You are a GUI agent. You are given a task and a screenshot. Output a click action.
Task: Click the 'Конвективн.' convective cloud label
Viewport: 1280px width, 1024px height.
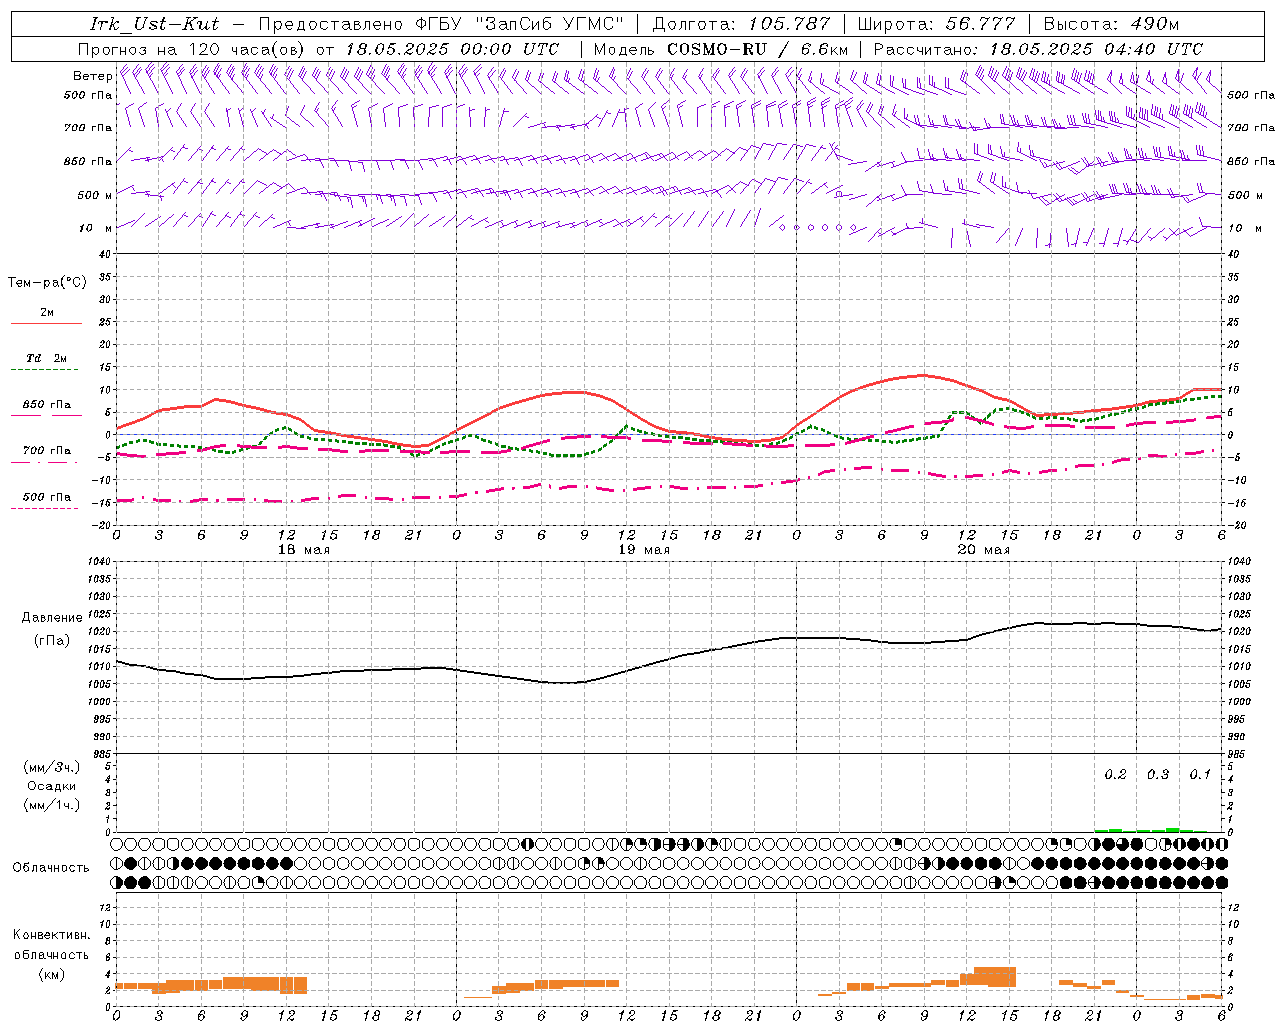pyautogui.click(x=52, y=935)
